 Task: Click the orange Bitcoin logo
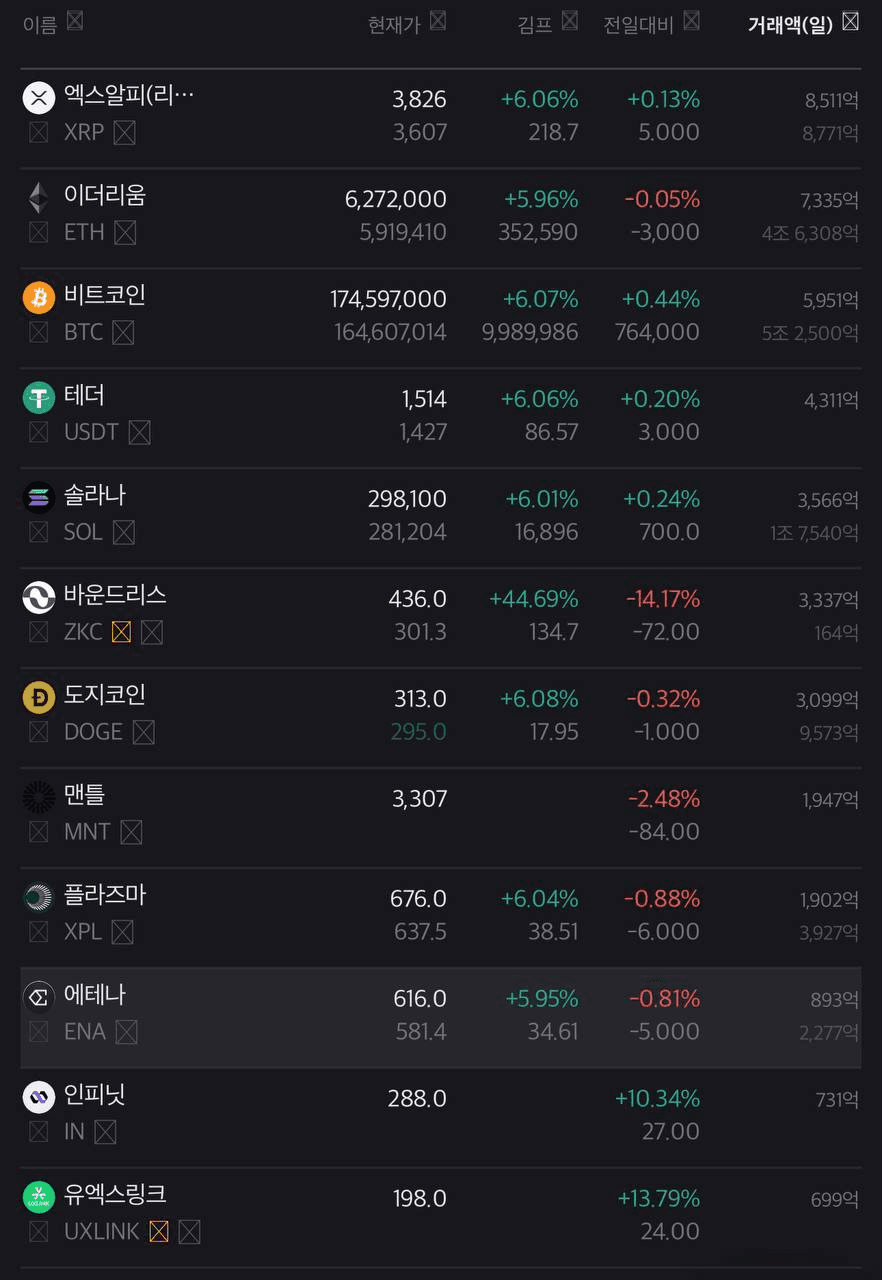pyautogui.click(x=39, y=298)
